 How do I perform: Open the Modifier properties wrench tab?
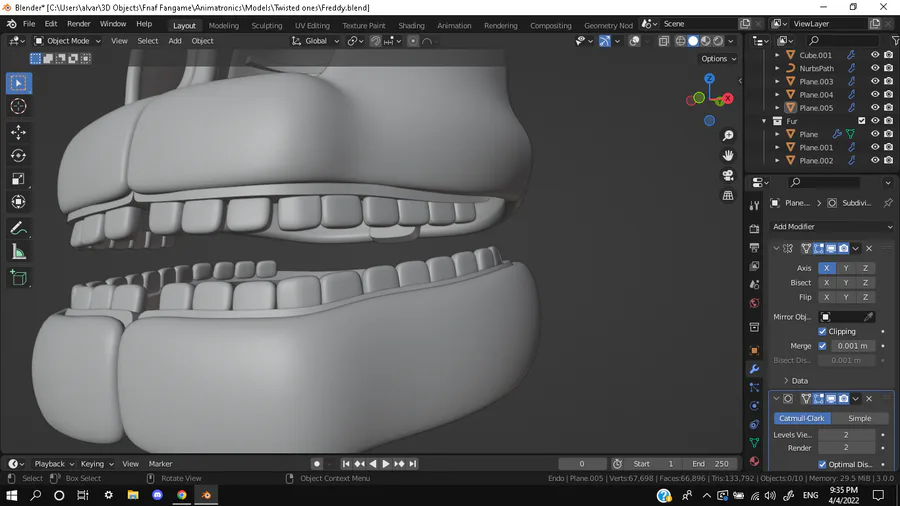(754, 369)
